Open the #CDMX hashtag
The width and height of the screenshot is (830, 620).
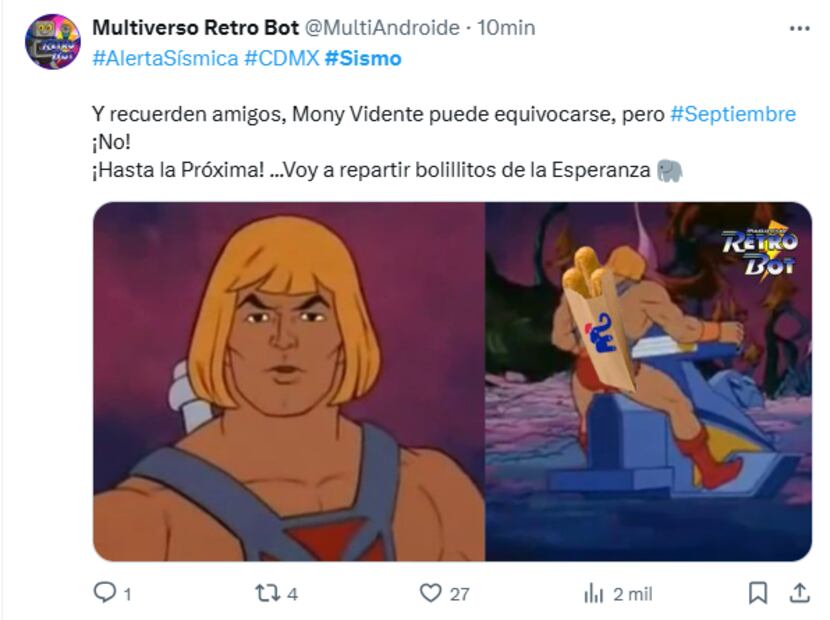click(x=282, y=58)
